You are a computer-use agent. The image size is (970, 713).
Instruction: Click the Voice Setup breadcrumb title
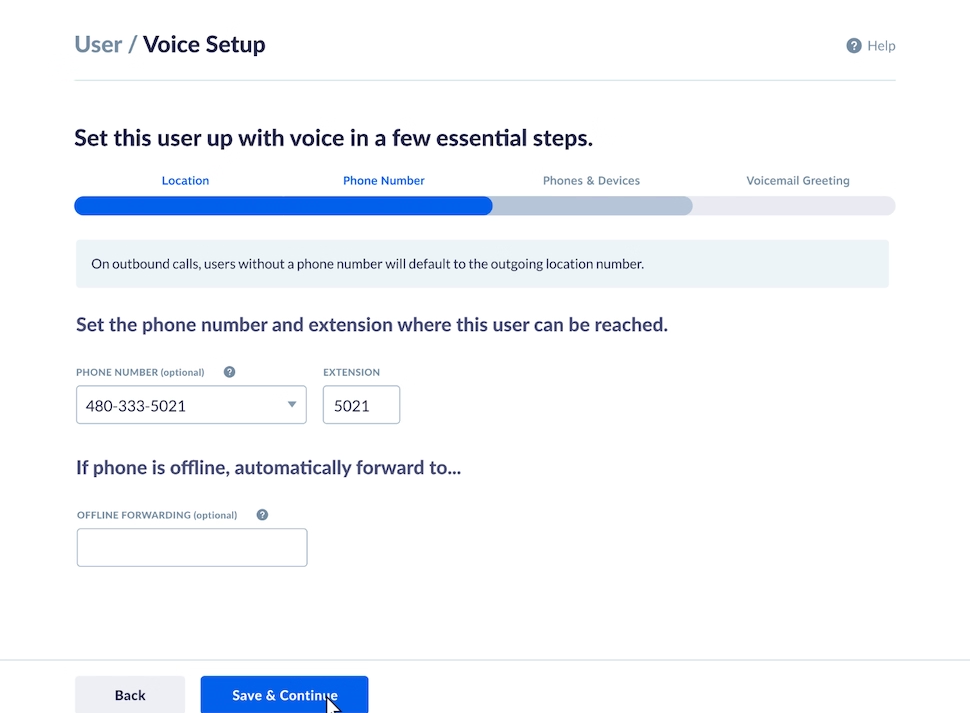(203, 43)
